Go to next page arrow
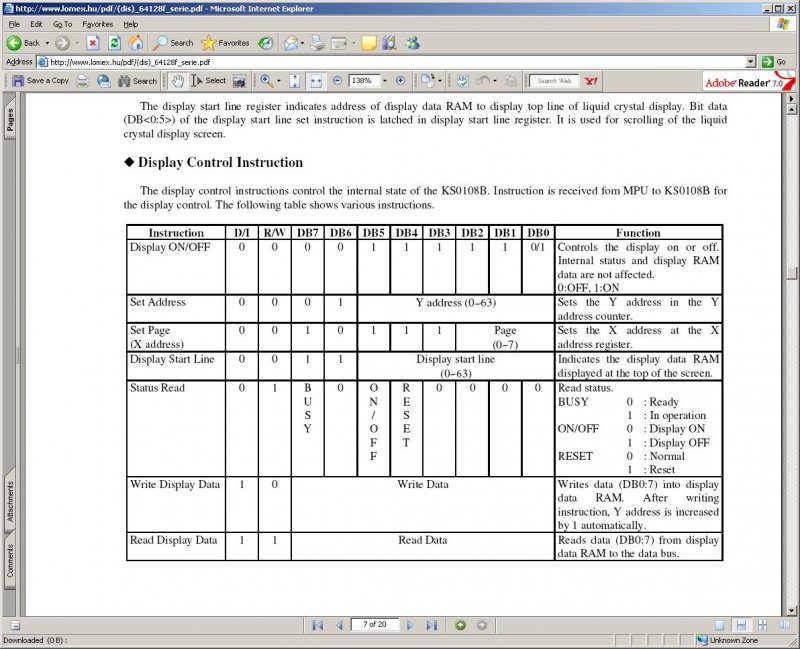 (x=410, y=625)
